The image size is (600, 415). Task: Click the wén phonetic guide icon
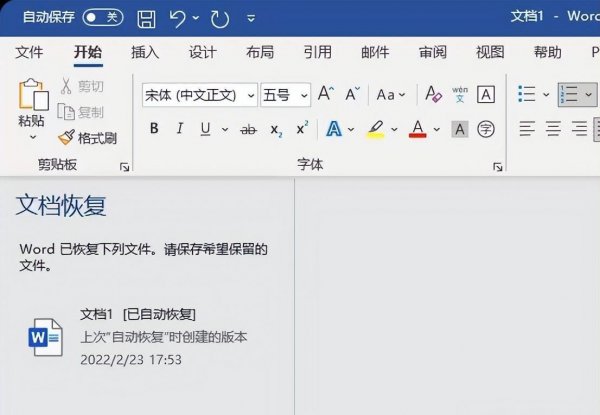click(460, 94)
